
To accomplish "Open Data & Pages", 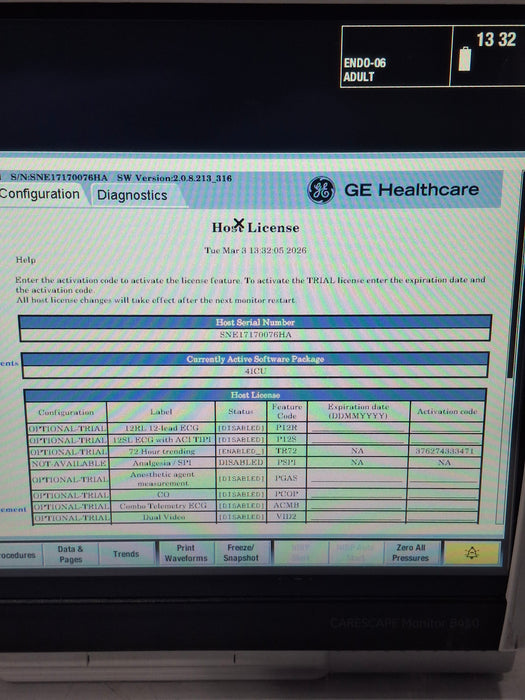I will (x=71, y=554).
